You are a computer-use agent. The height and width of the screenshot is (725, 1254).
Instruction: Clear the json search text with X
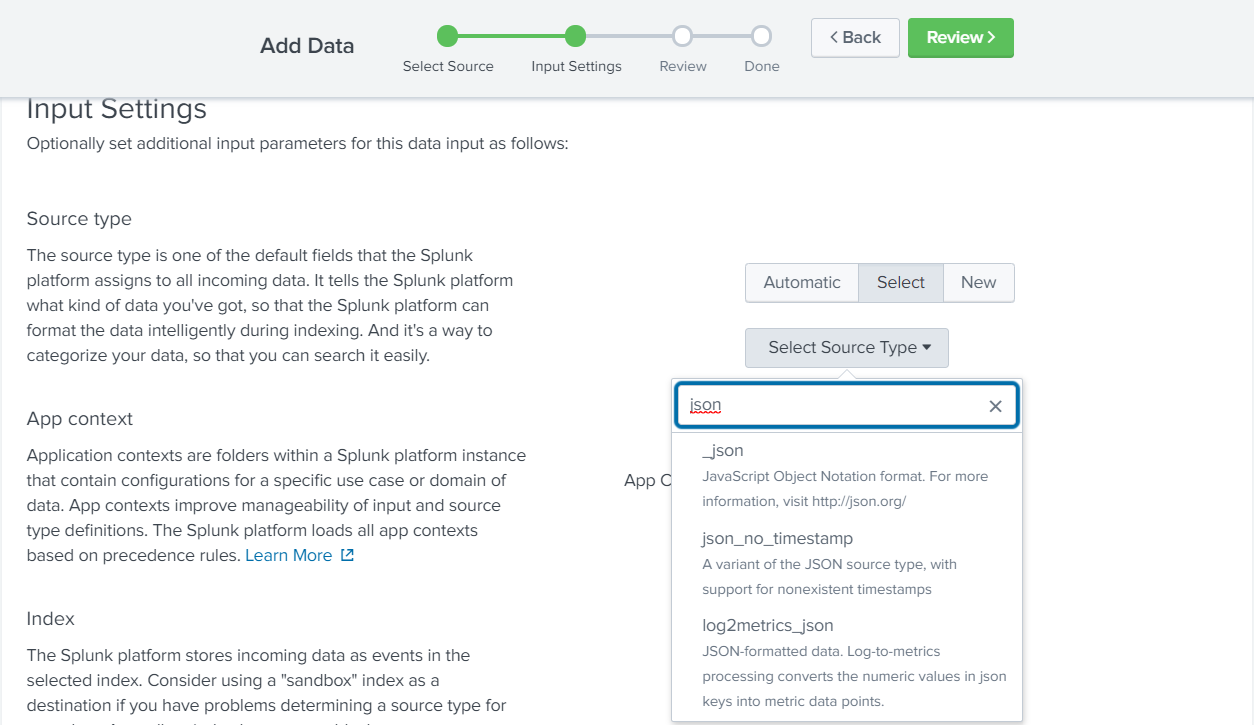995,406
